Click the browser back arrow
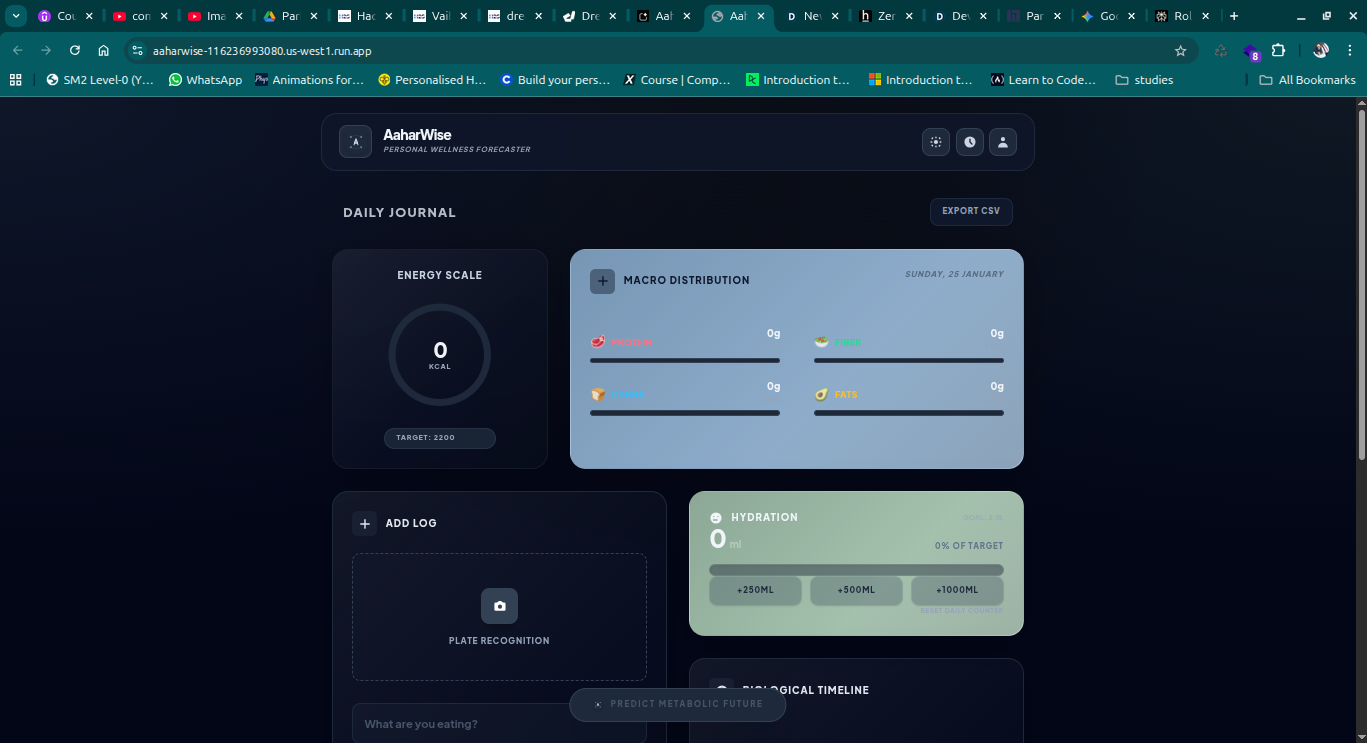 point(18,50)
